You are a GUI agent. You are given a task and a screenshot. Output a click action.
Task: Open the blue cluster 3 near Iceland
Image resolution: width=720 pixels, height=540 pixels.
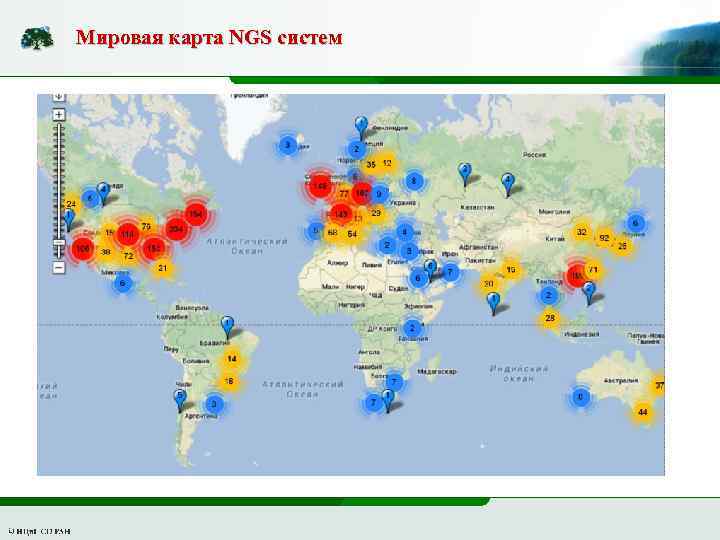[x=288, y=146]
